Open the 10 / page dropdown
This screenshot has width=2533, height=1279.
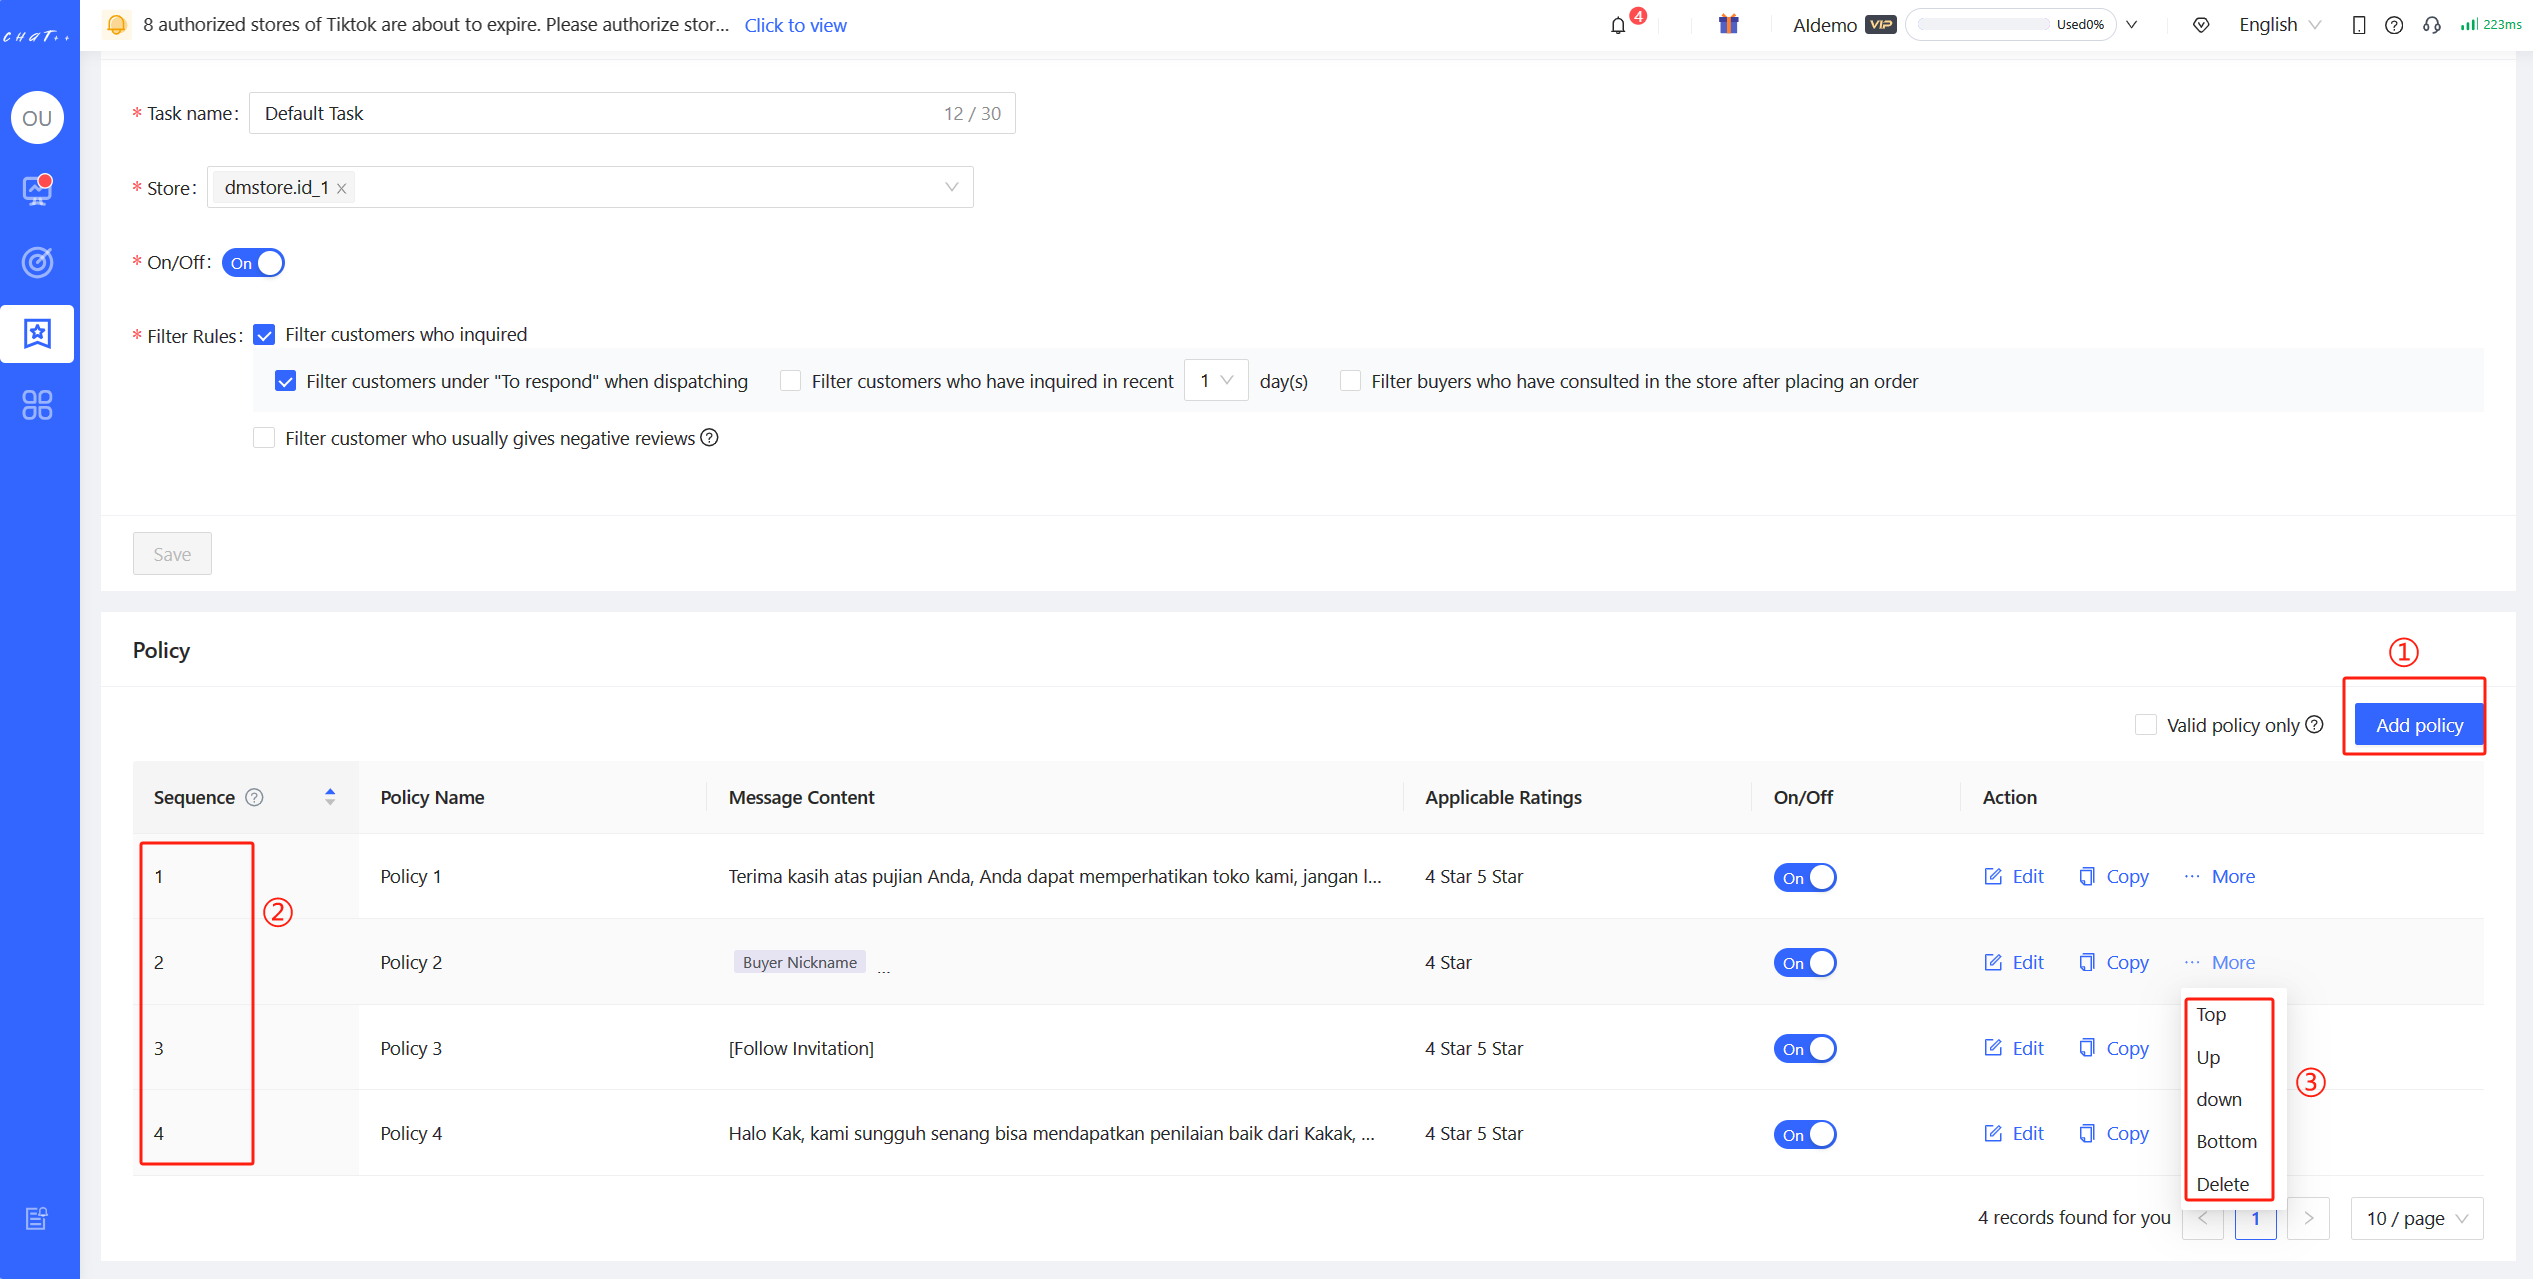pyautogui.click(x=2417, y=1218)
